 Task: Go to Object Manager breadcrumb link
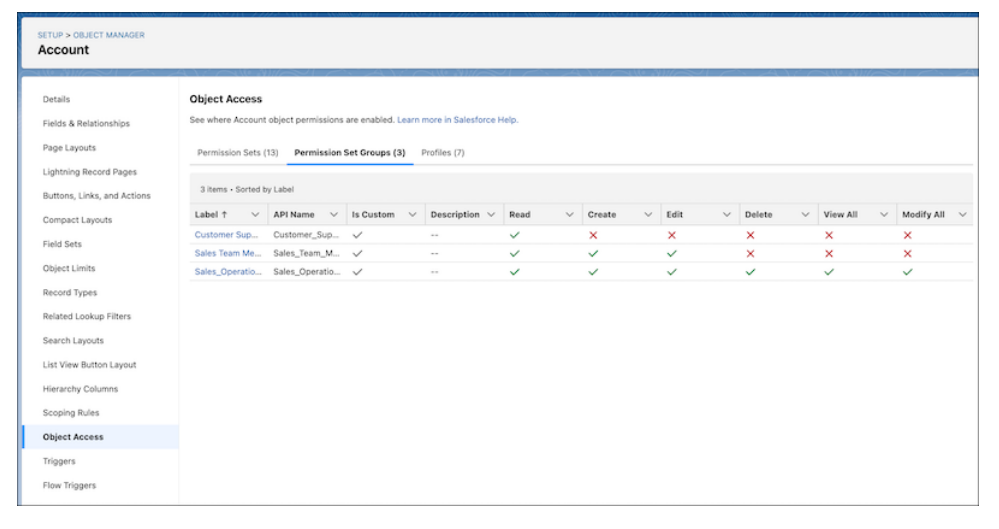tap(109, 35)
